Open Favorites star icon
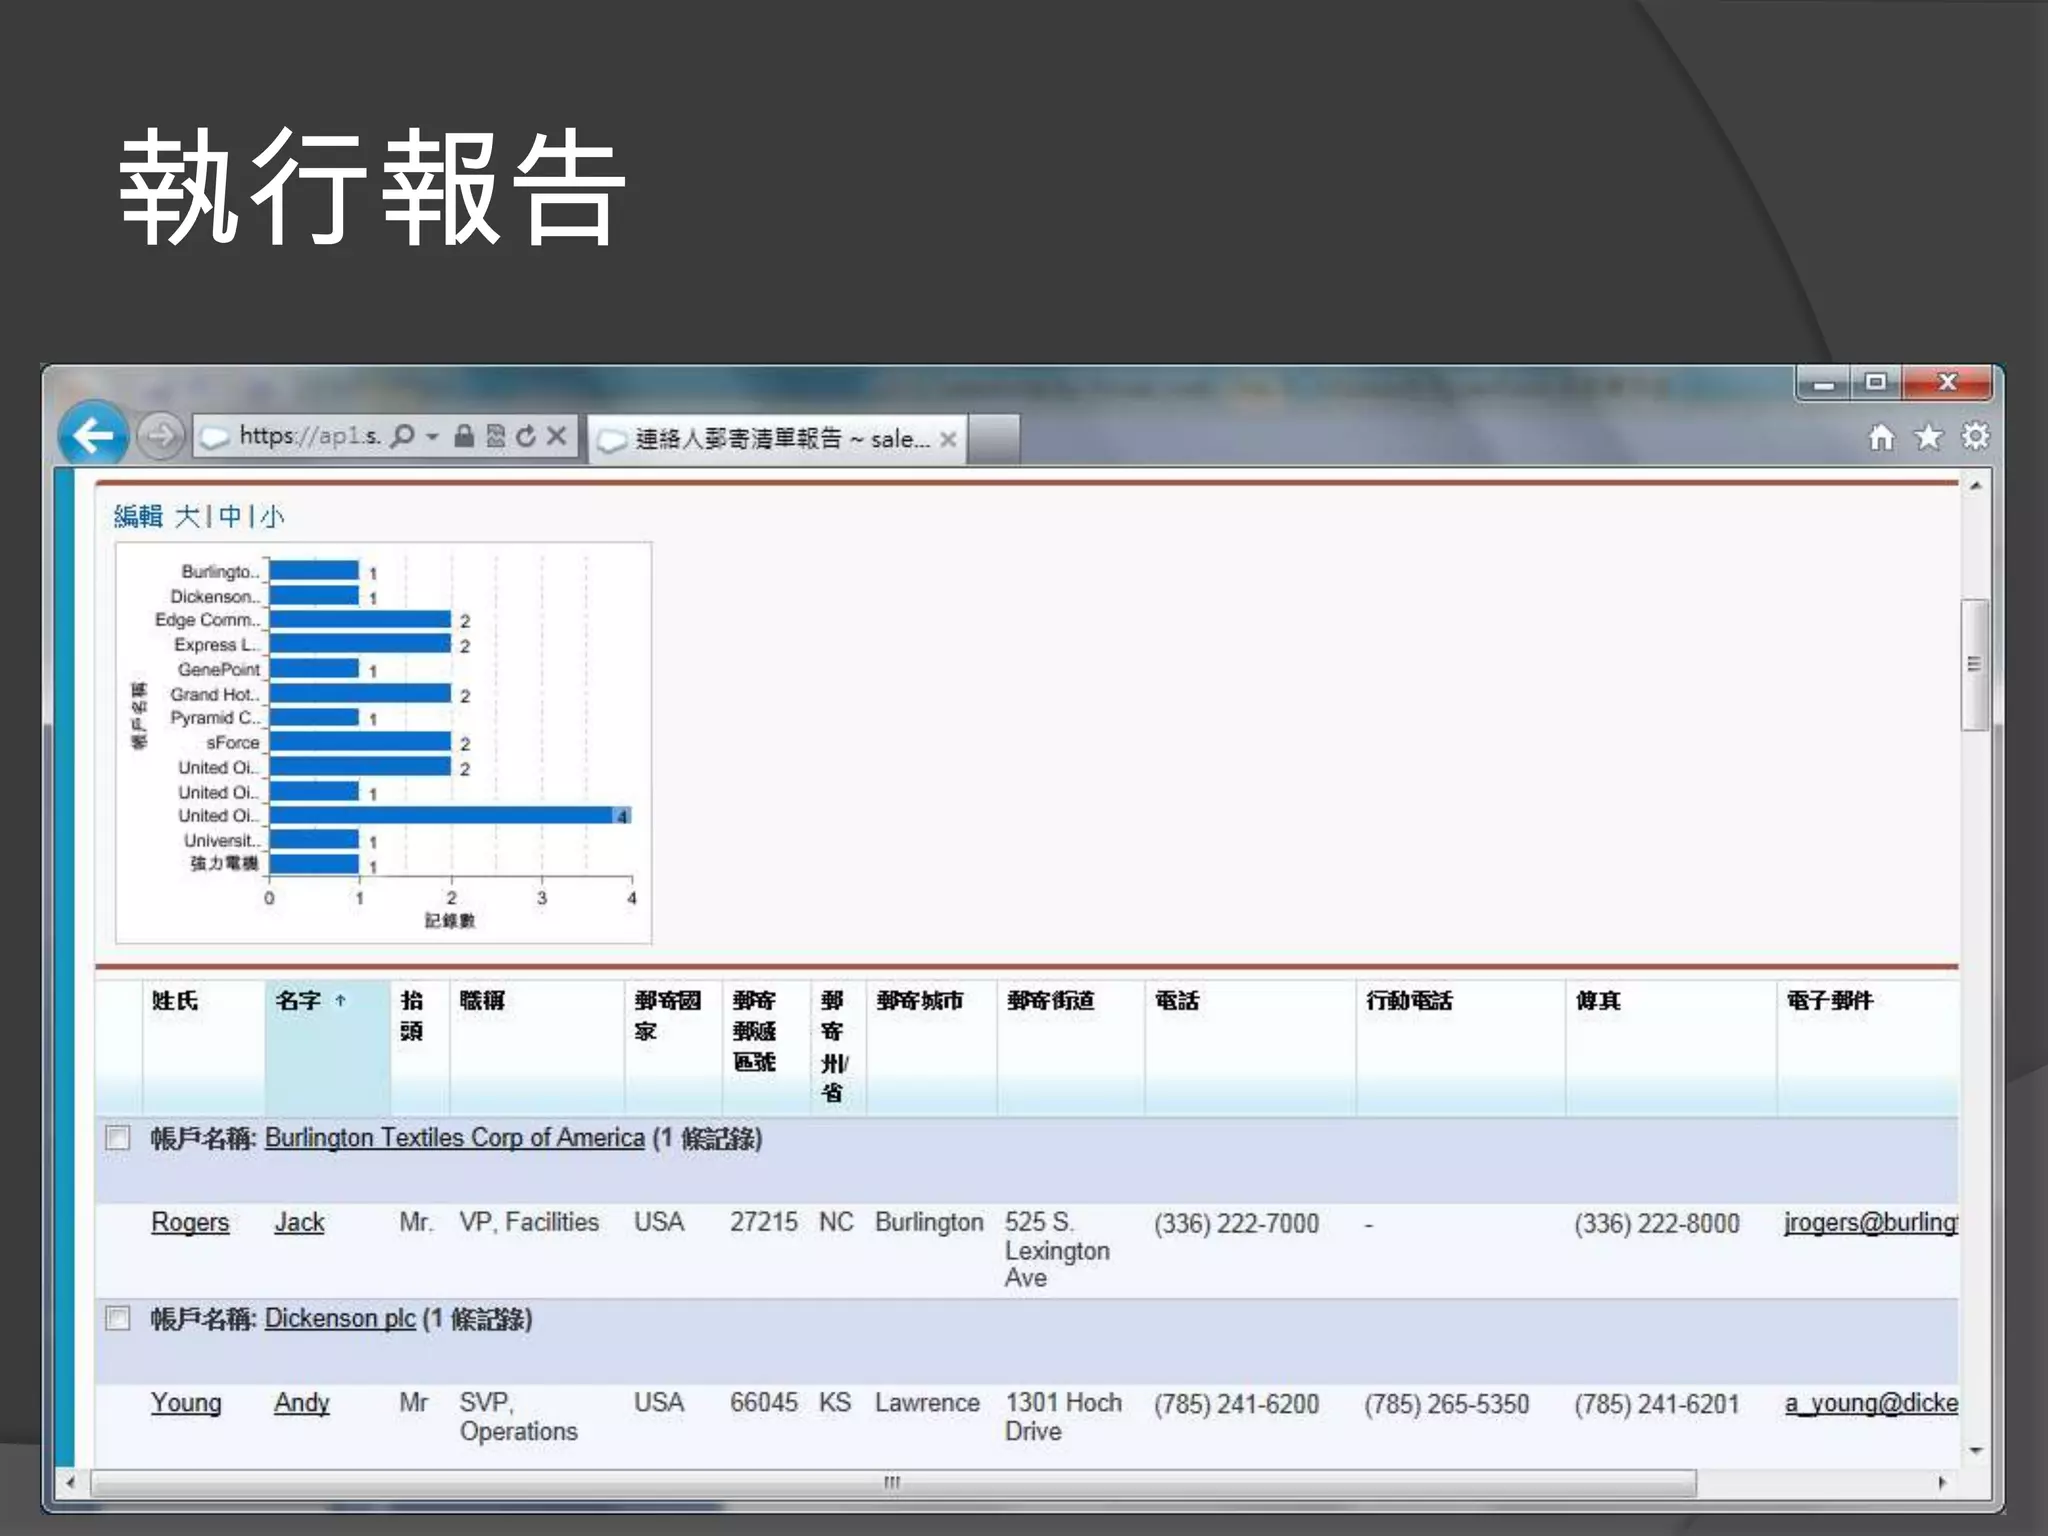Image resolution: width=2048 pixels, height=1536 pixels. (1928, 437)
